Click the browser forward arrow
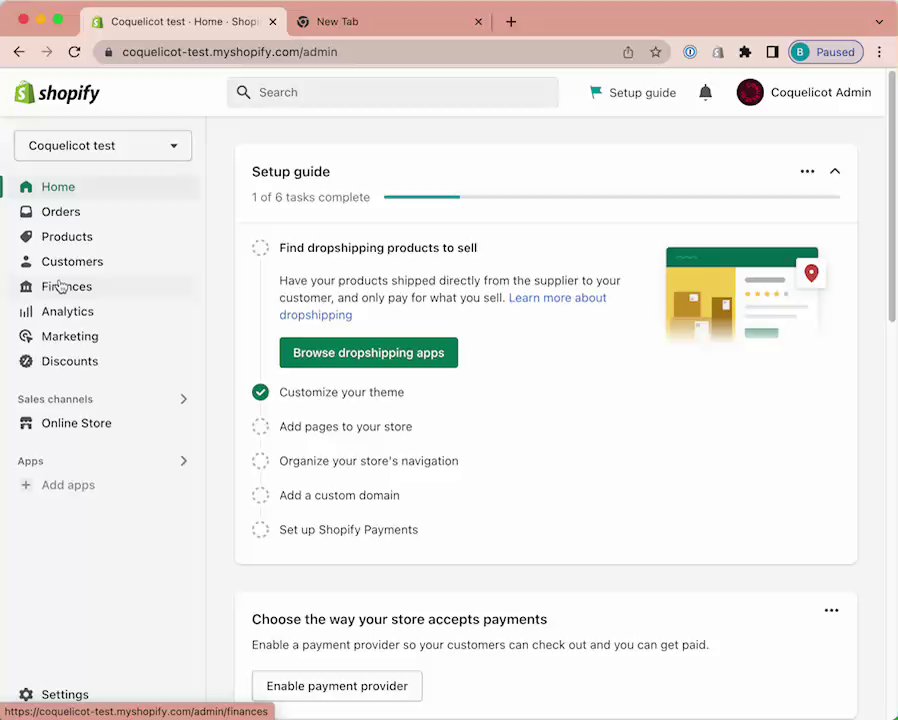 pos(47,52)
